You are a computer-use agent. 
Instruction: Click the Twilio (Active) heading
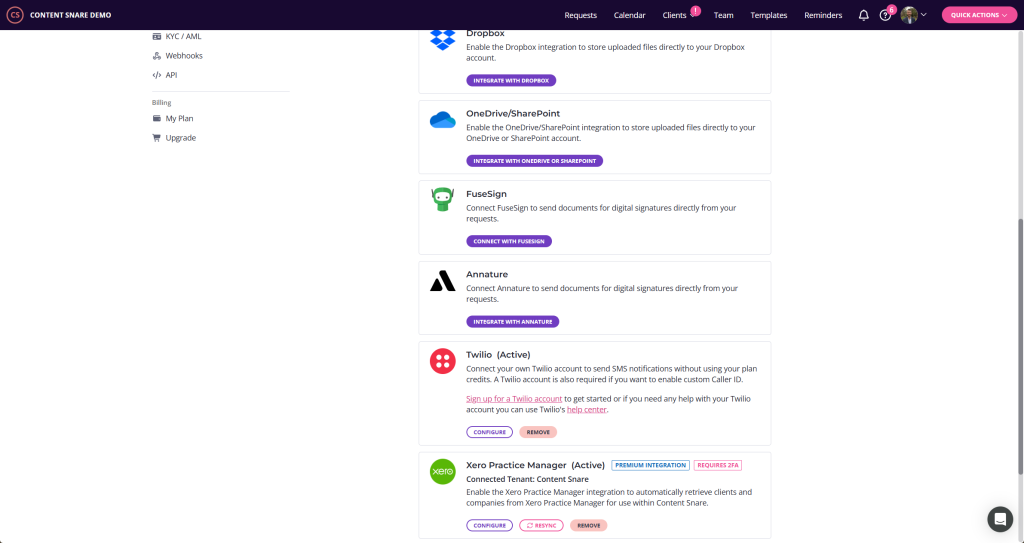click(x=498, y=355)
